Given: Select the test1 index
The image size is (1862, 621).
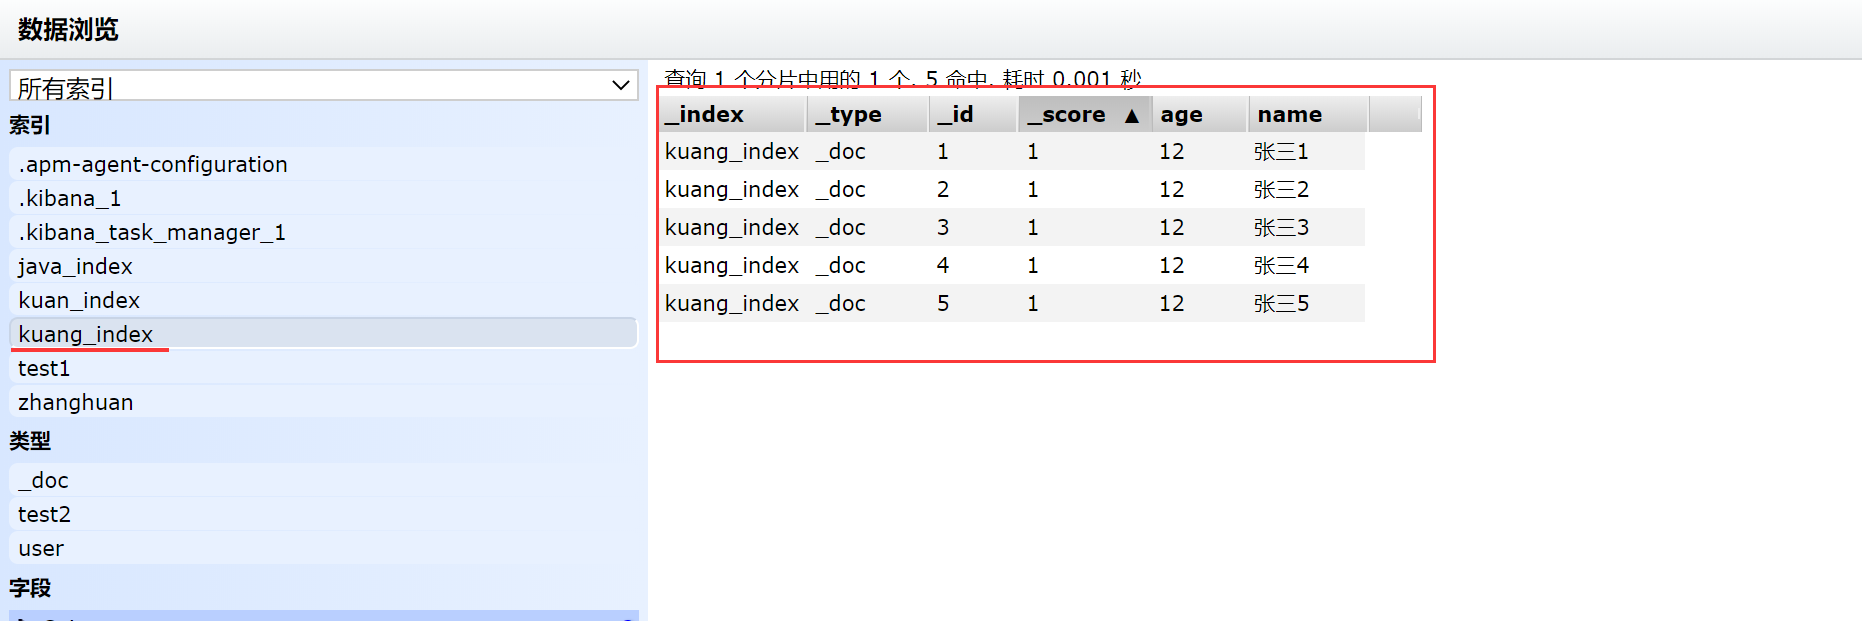Looking at the screenshot, I should click(x=323, y=368).
